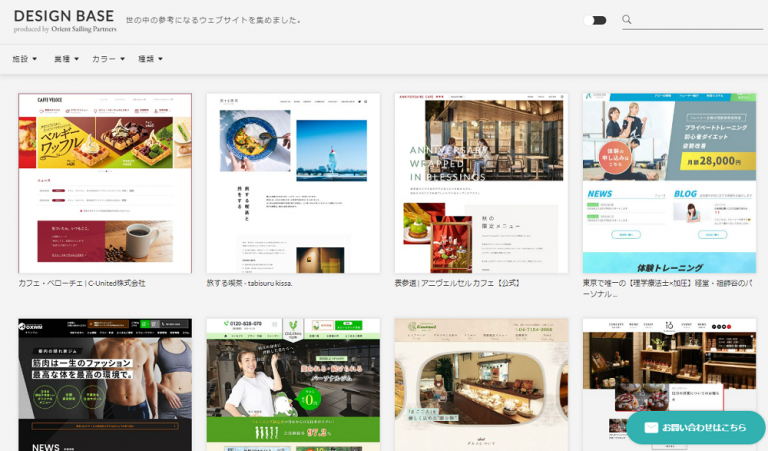
Task: Open the personal training 28,000円 thumbnail
Action: (669, 183)
